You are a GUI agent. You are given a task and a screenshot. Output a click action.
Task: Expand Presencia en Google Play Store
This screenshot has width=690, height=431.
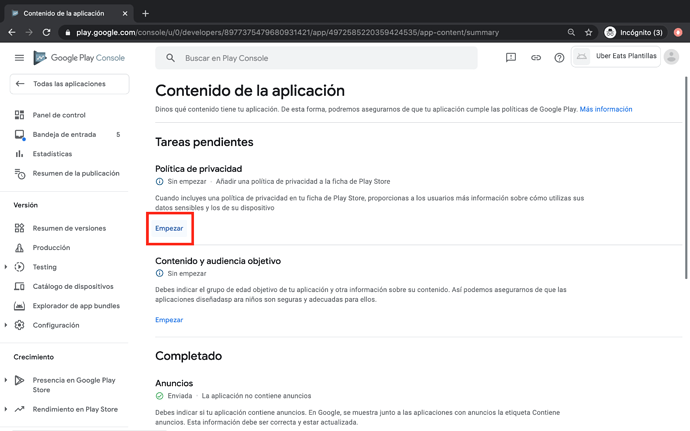tap(6, 380)
